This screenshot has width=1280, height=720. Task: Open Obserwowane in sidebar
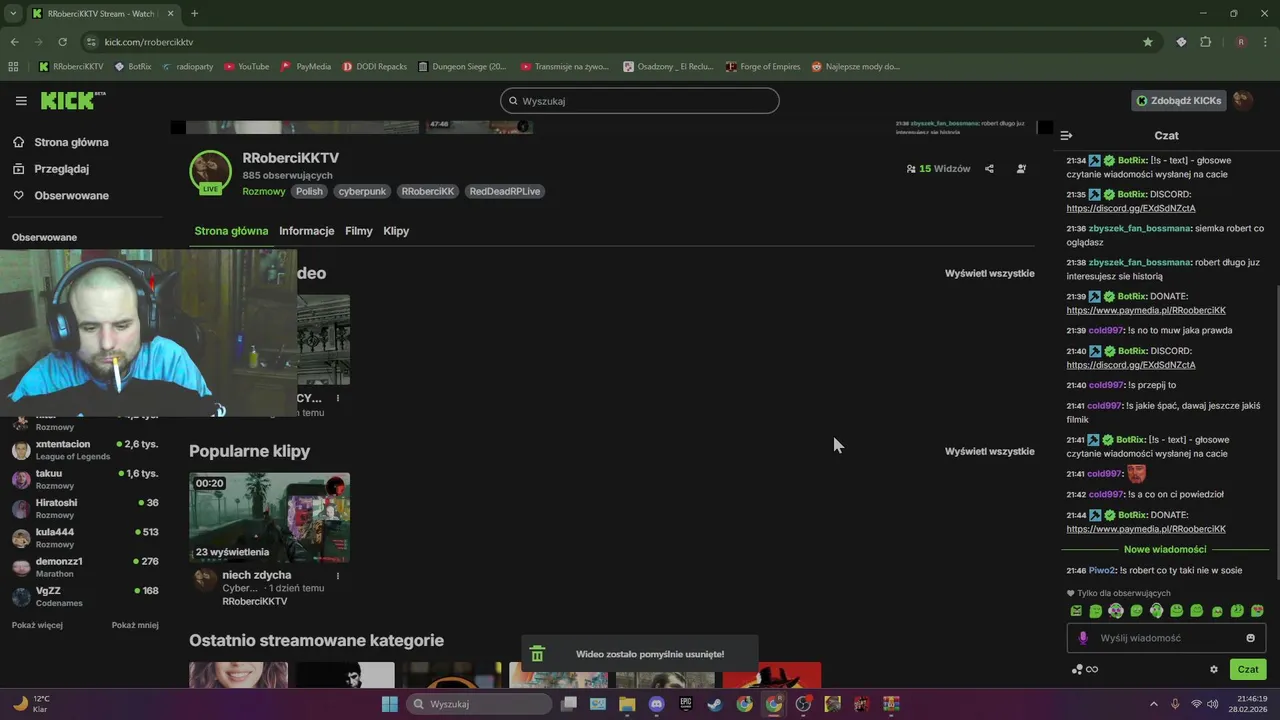(62, 195)
